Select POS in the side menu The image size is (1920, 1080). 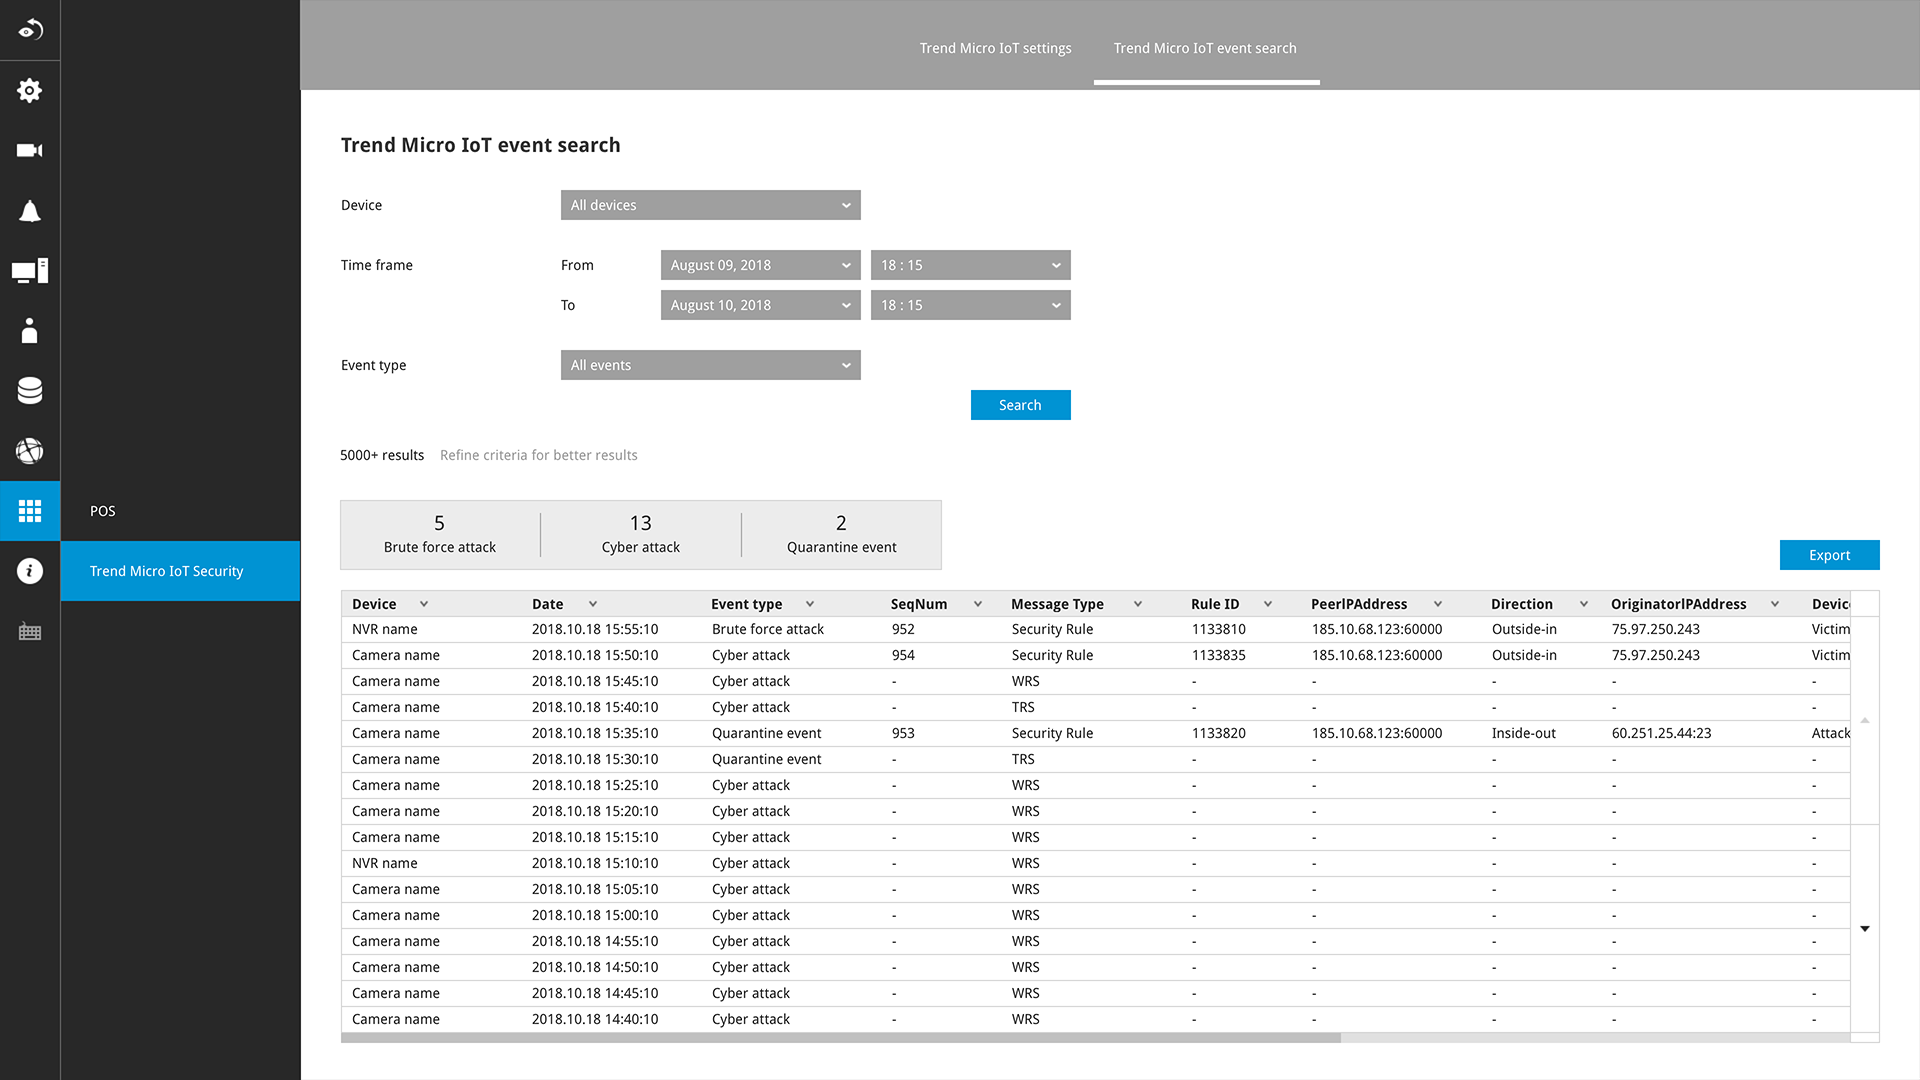pyautogui.click(x=103, y=511)
